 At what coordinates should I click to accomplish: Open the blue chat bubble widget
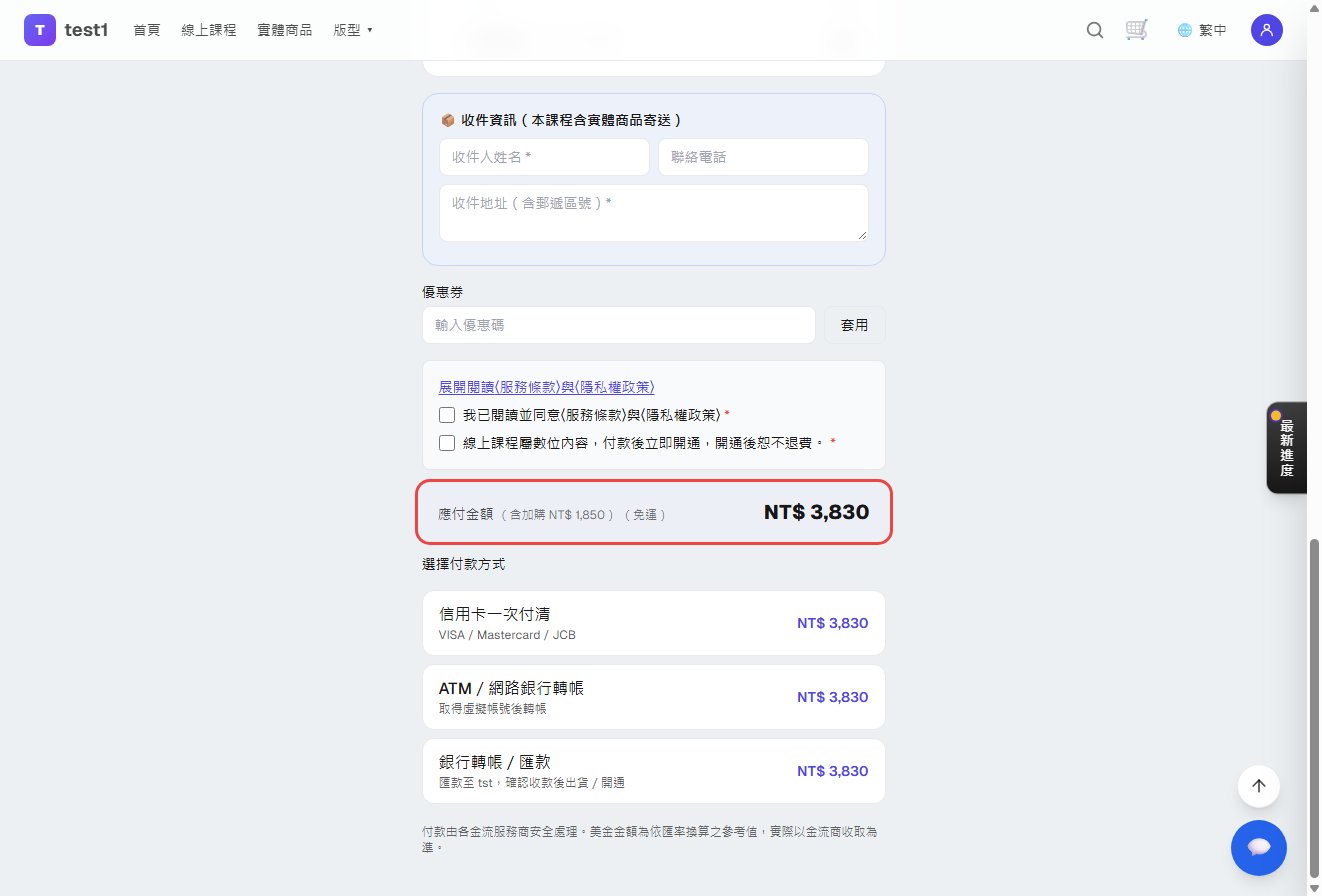[x=1259, y=847]
